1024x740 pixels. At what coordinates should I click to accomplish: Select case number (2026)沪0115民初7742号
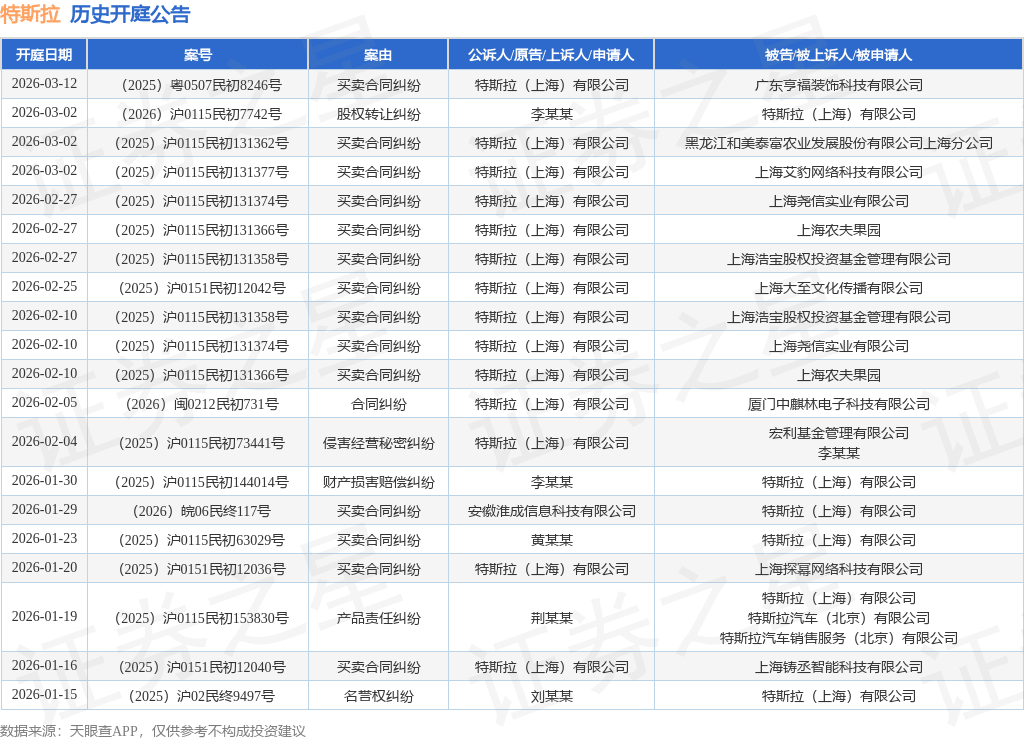[x=201, y=114]
